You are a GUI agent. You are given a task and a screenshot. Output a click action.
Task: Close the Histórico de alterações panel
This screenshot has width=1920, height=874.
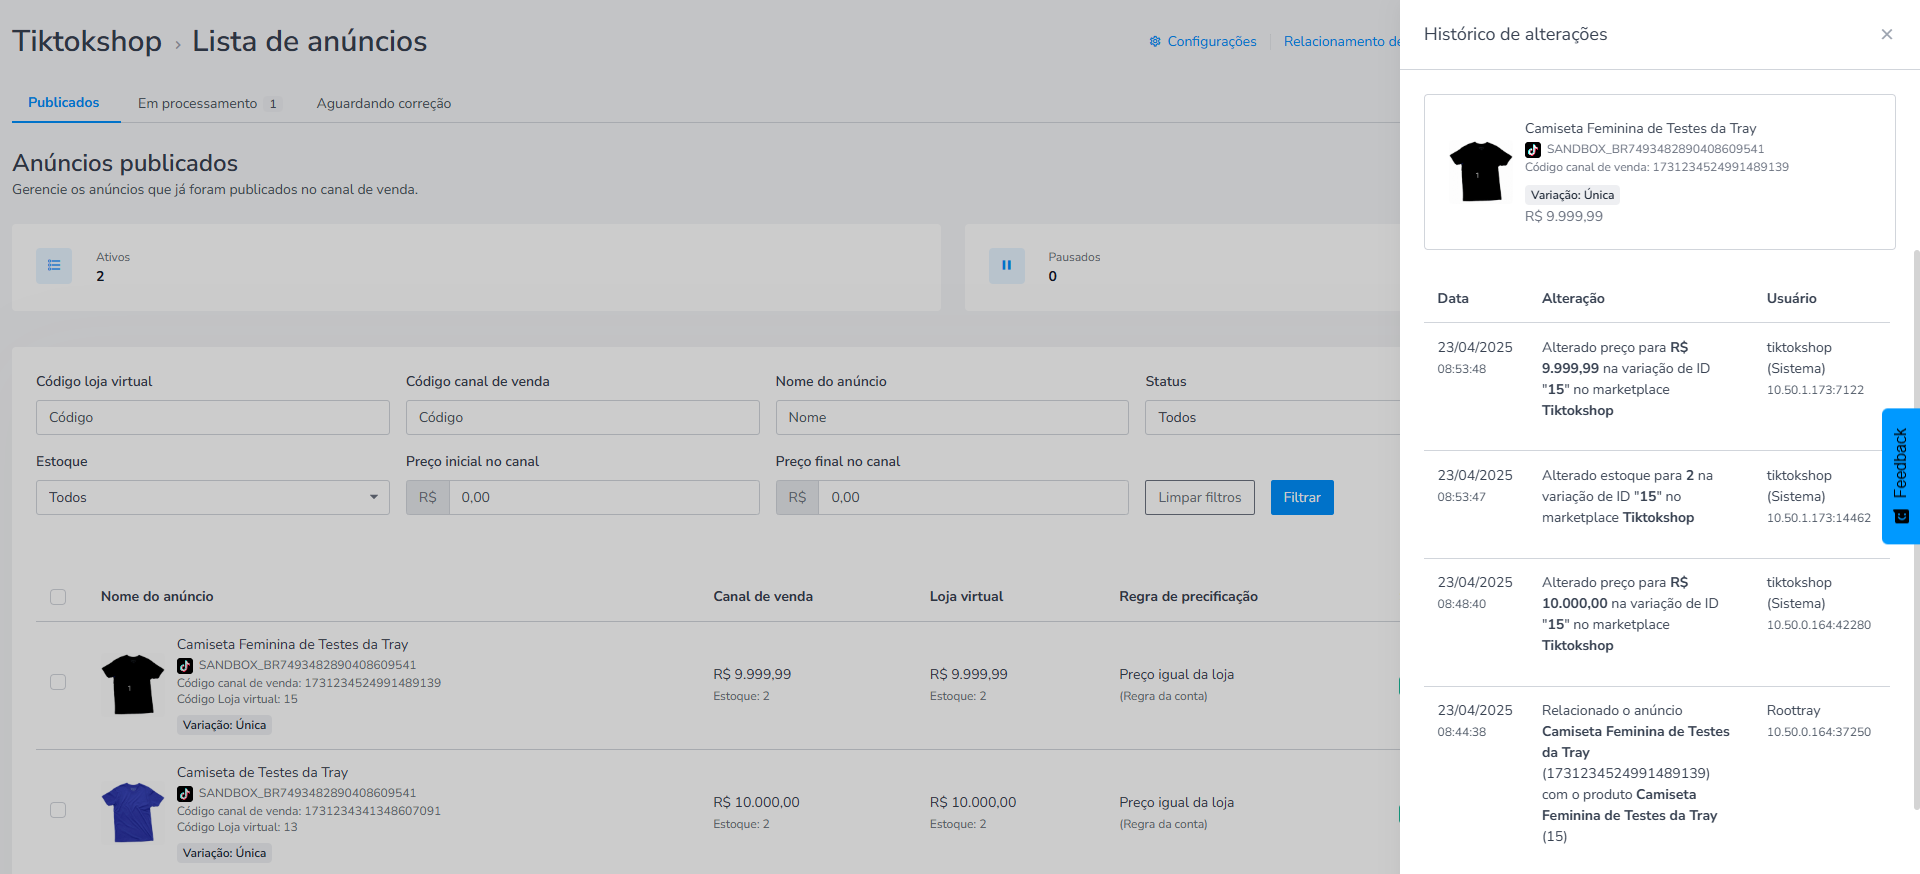pyautogui.click(x=1886, y=34)
